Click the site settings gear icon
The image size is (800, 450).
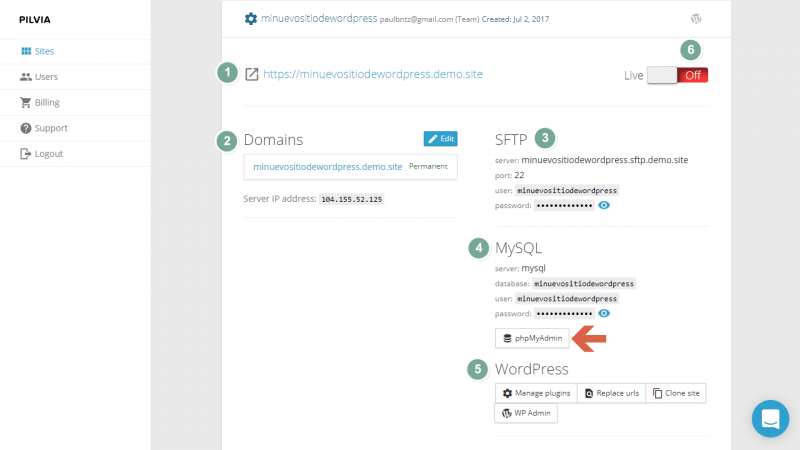point(251,19)
